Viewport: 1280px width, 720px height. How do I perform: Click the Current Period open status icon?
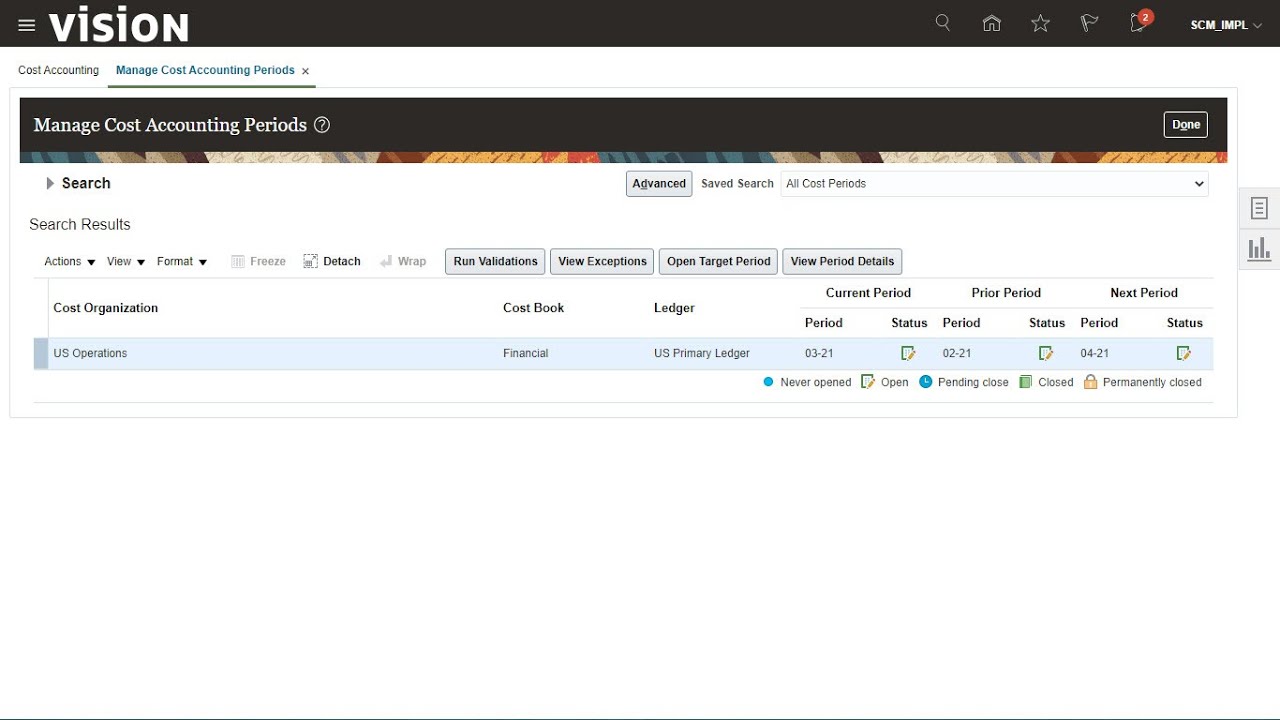[x=908, y=353]
